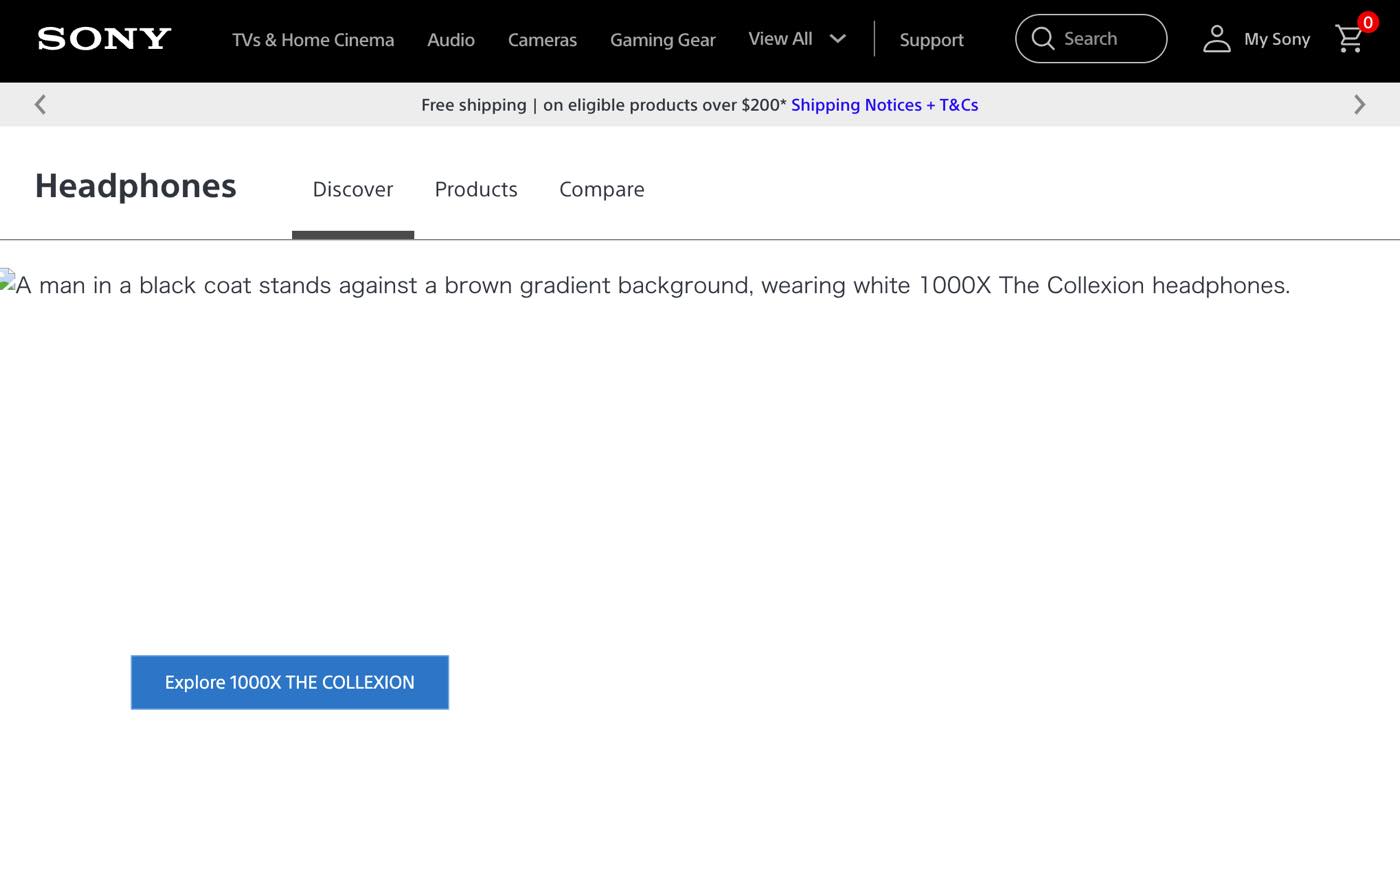
Task: Click the Sony logo
Action: tap(104, 39)
